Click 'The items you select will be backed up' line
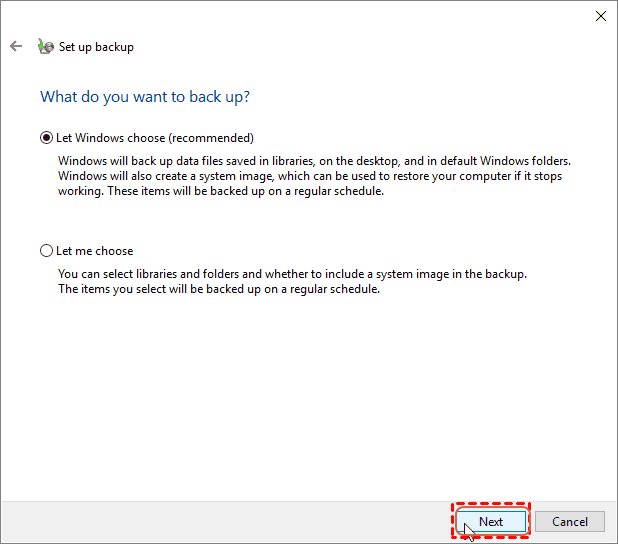618x544 pixels. 218,289
